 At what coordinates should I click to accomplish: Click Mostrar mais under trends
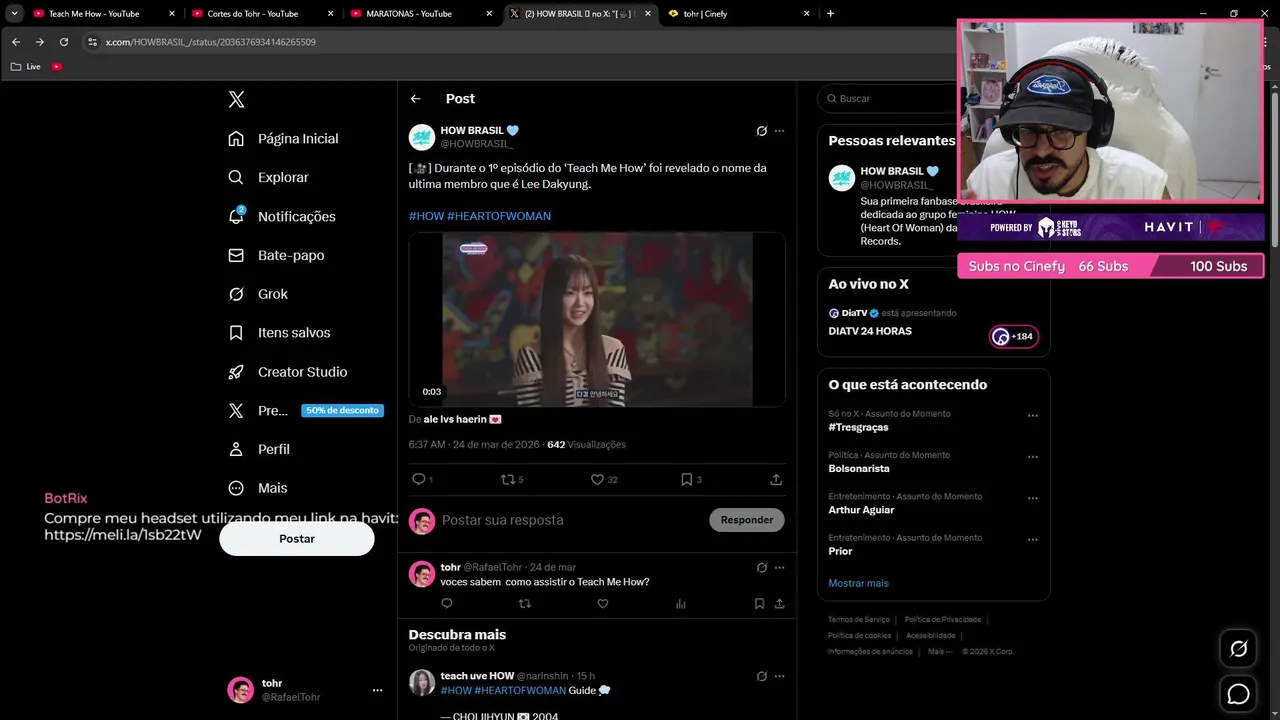[x=858, y=583]
